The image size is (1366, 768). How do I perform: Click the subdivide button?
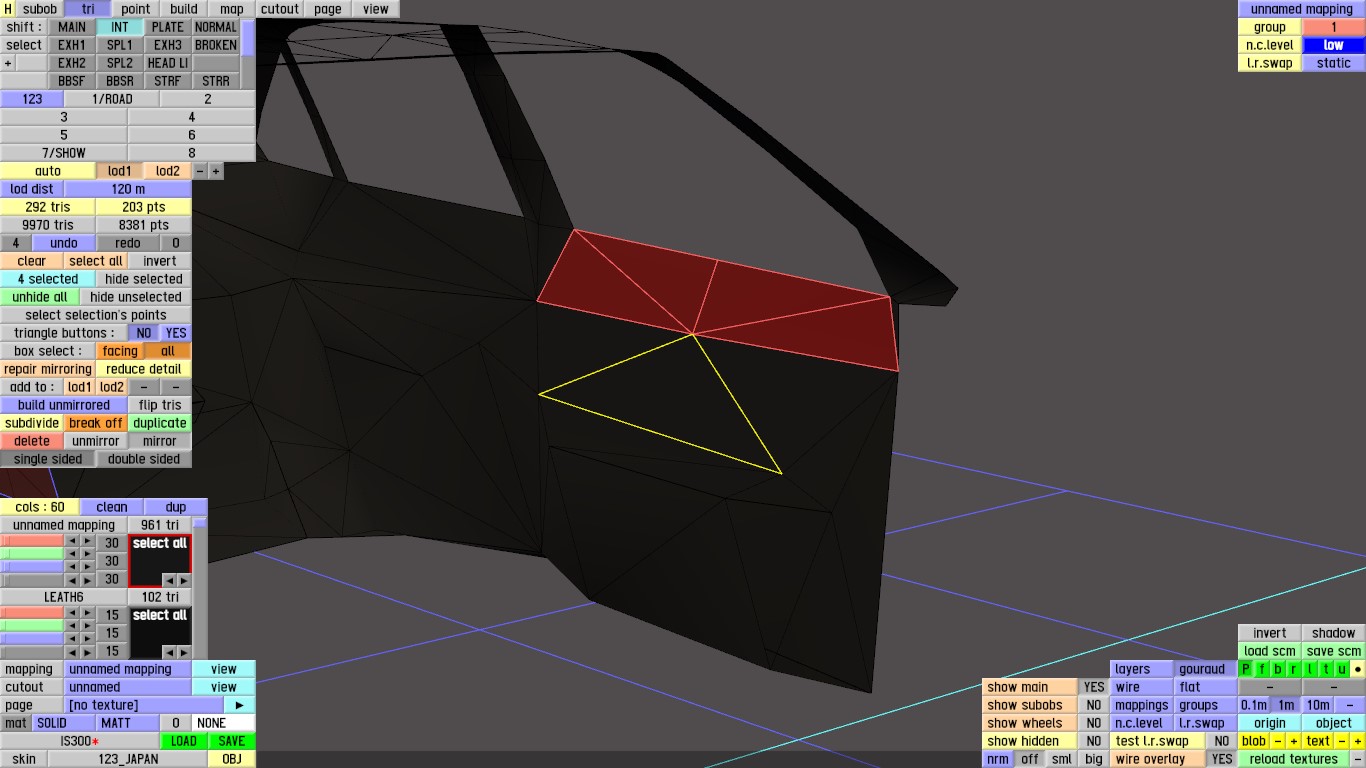coord(32,423)
